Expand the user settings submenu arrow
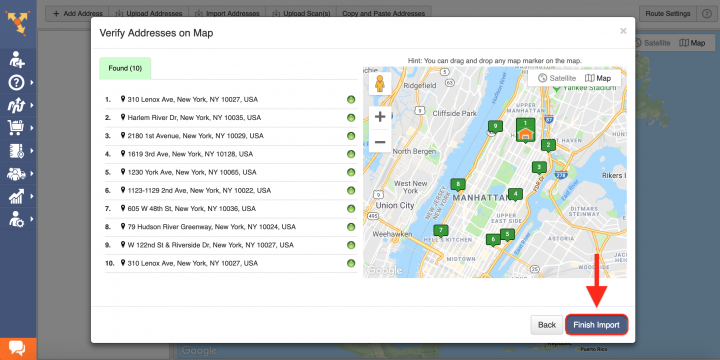Screen dimensions: 720x360 click(x=32, y=219)
